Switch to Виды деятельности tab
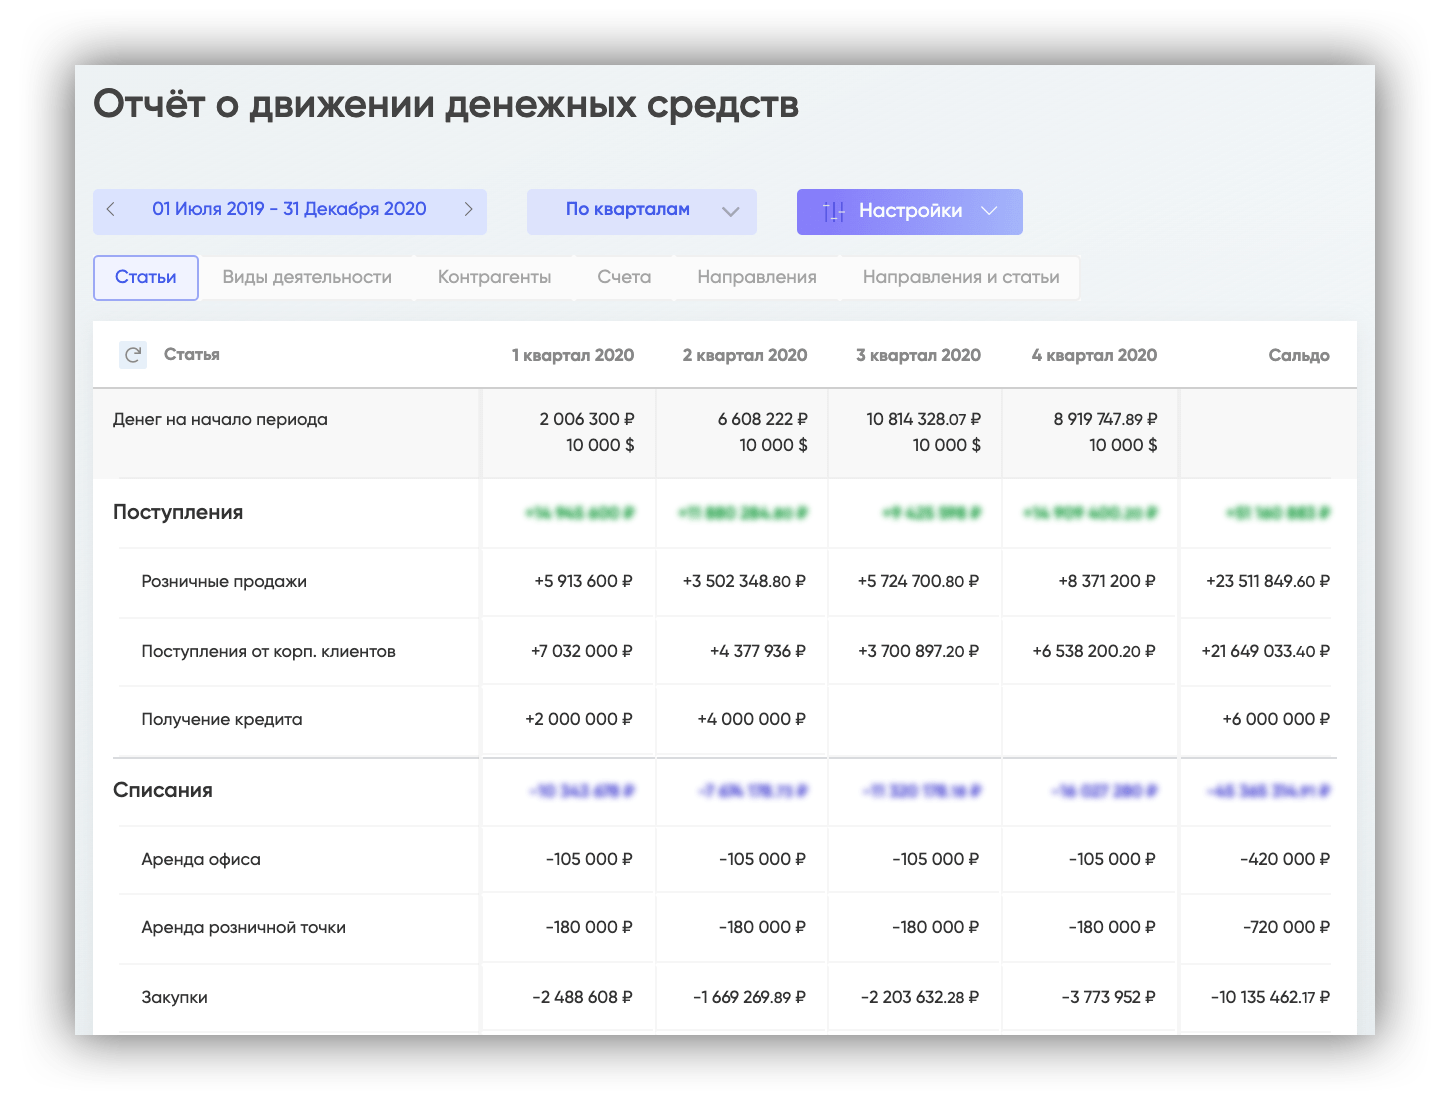This screenshot has width=1450, height=1100. click(x=307, y=278)
